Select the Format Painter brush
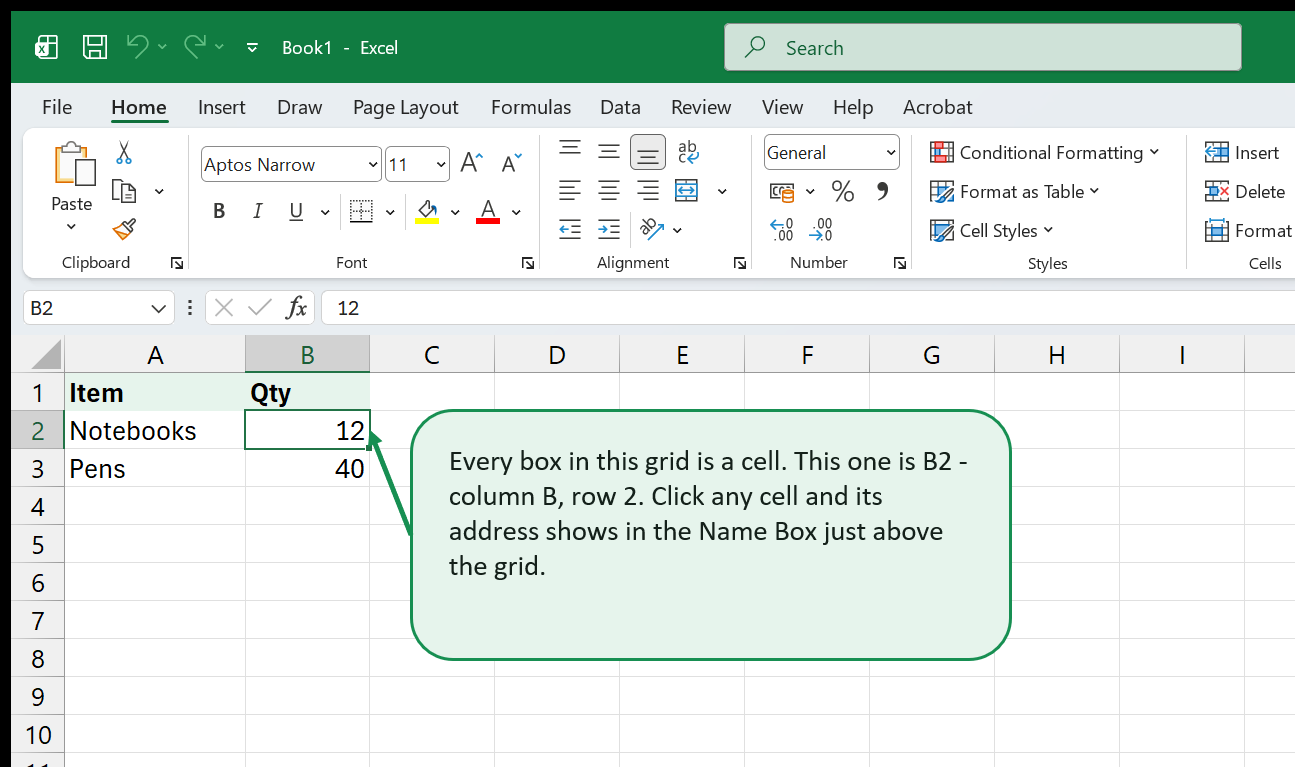Viewport: 1295px width, 767px height. point(124,230)
